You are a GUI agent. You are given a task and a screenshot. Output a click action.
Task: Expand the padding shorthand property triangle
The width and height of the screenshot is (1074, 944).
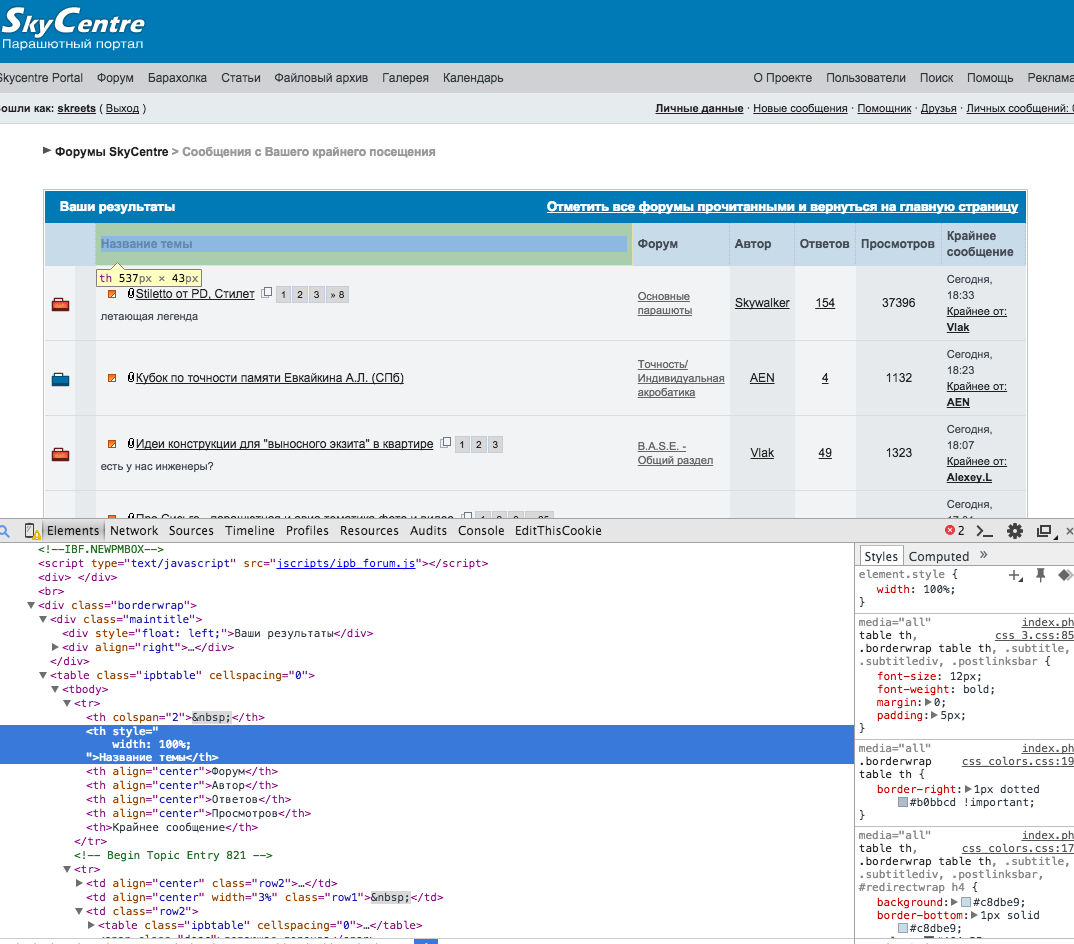pyautogui.click(x=934, y=715)
